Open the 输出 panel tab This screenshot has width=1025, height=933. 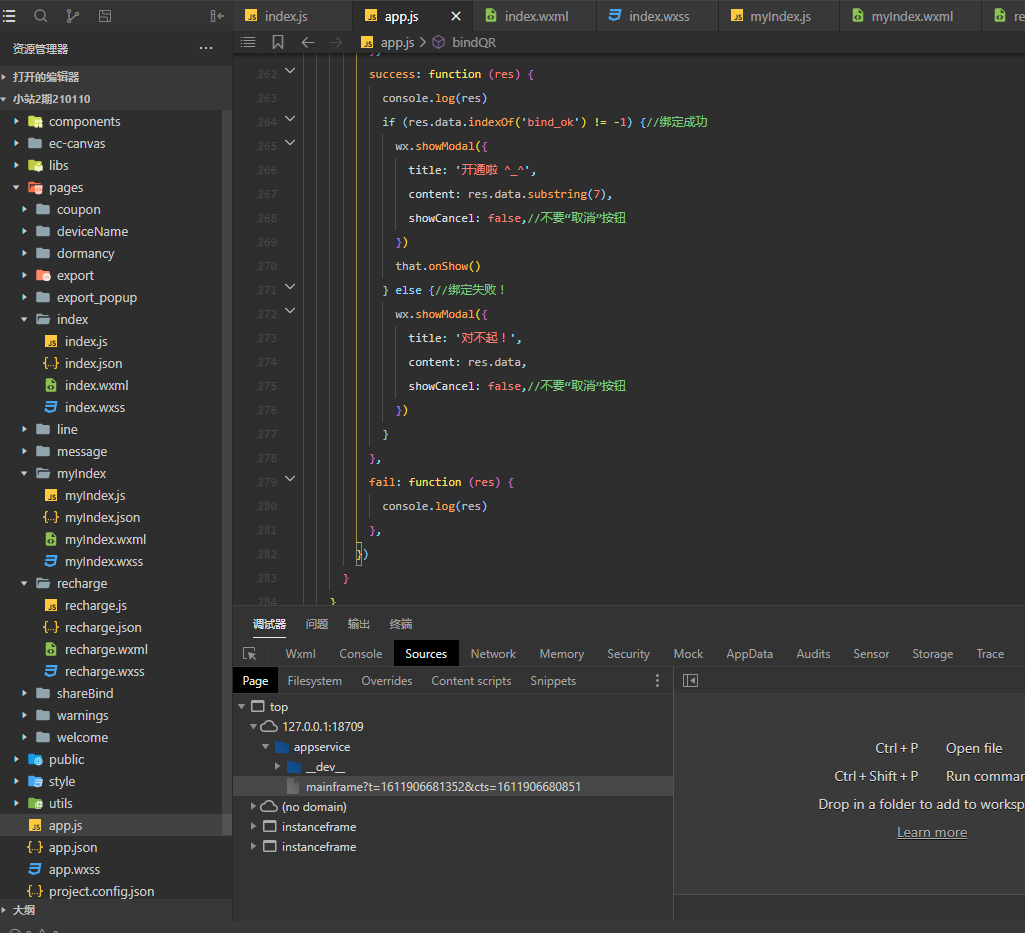[358, 624]
